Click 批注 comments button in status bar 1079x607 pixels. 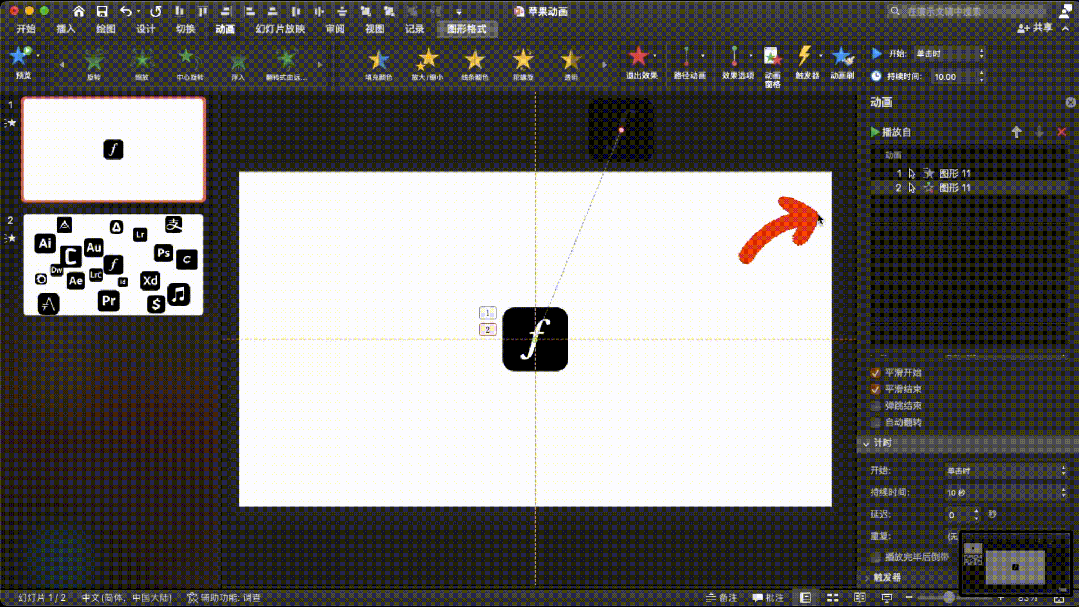coord(768,597)
